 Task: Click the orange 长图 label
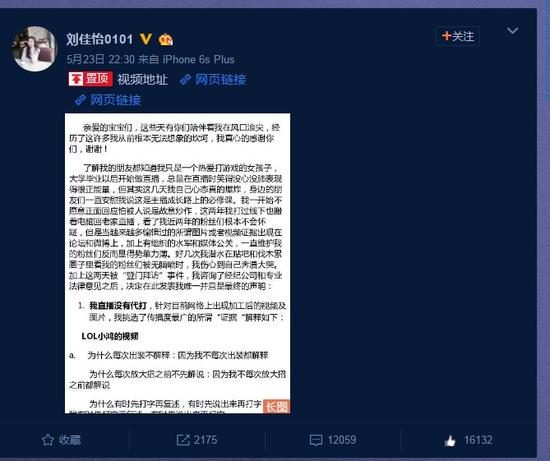[276, 407]
